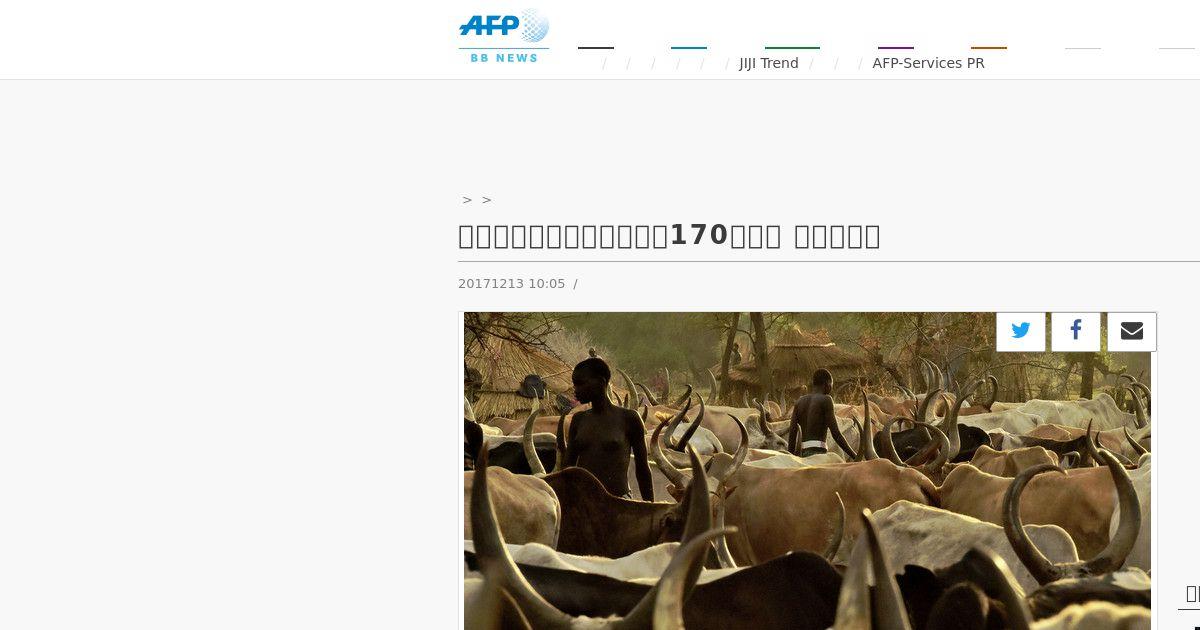
Task: Send article by the email envelope icon
Action: (x=1132, y=331)
